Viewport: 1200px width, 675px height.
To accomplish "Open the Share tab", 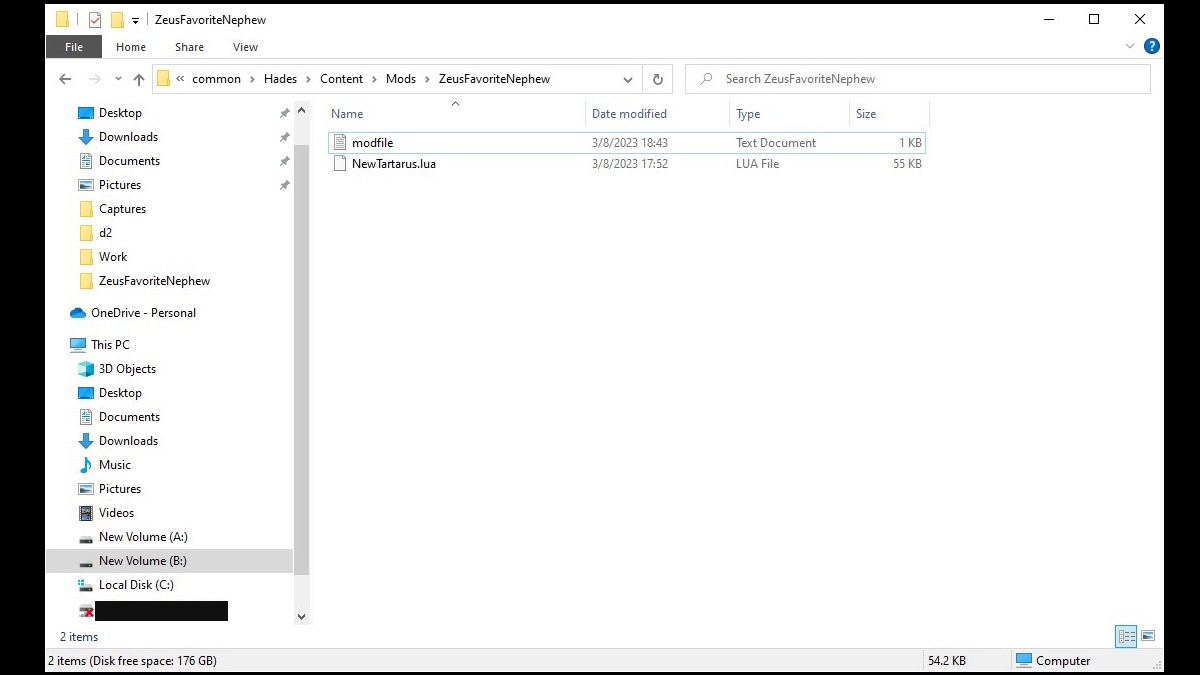I will pos(189,46).
